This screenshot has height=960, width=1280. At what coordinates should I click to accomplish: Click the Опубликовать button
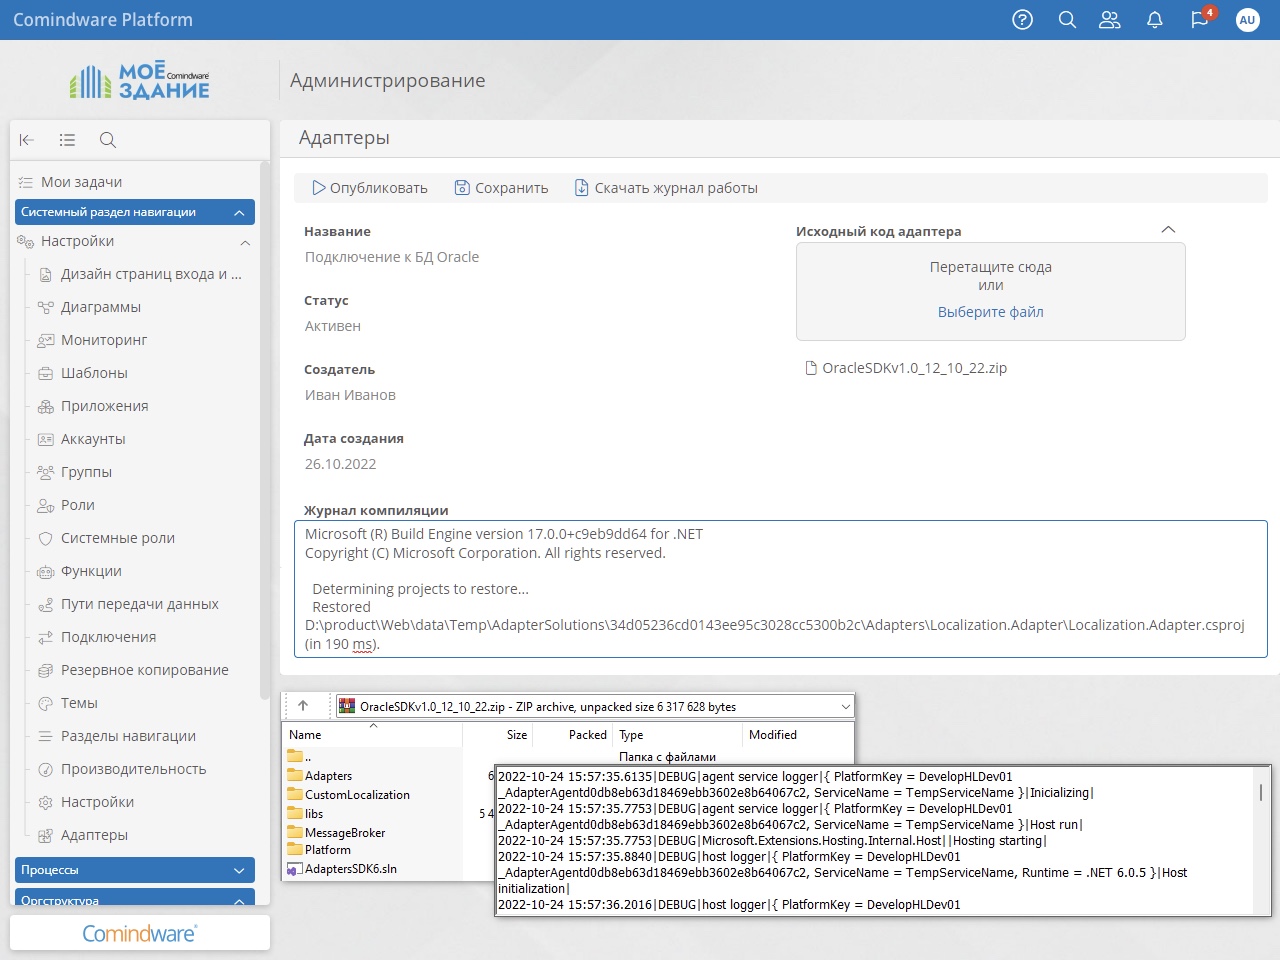click(x=369, y=188)
